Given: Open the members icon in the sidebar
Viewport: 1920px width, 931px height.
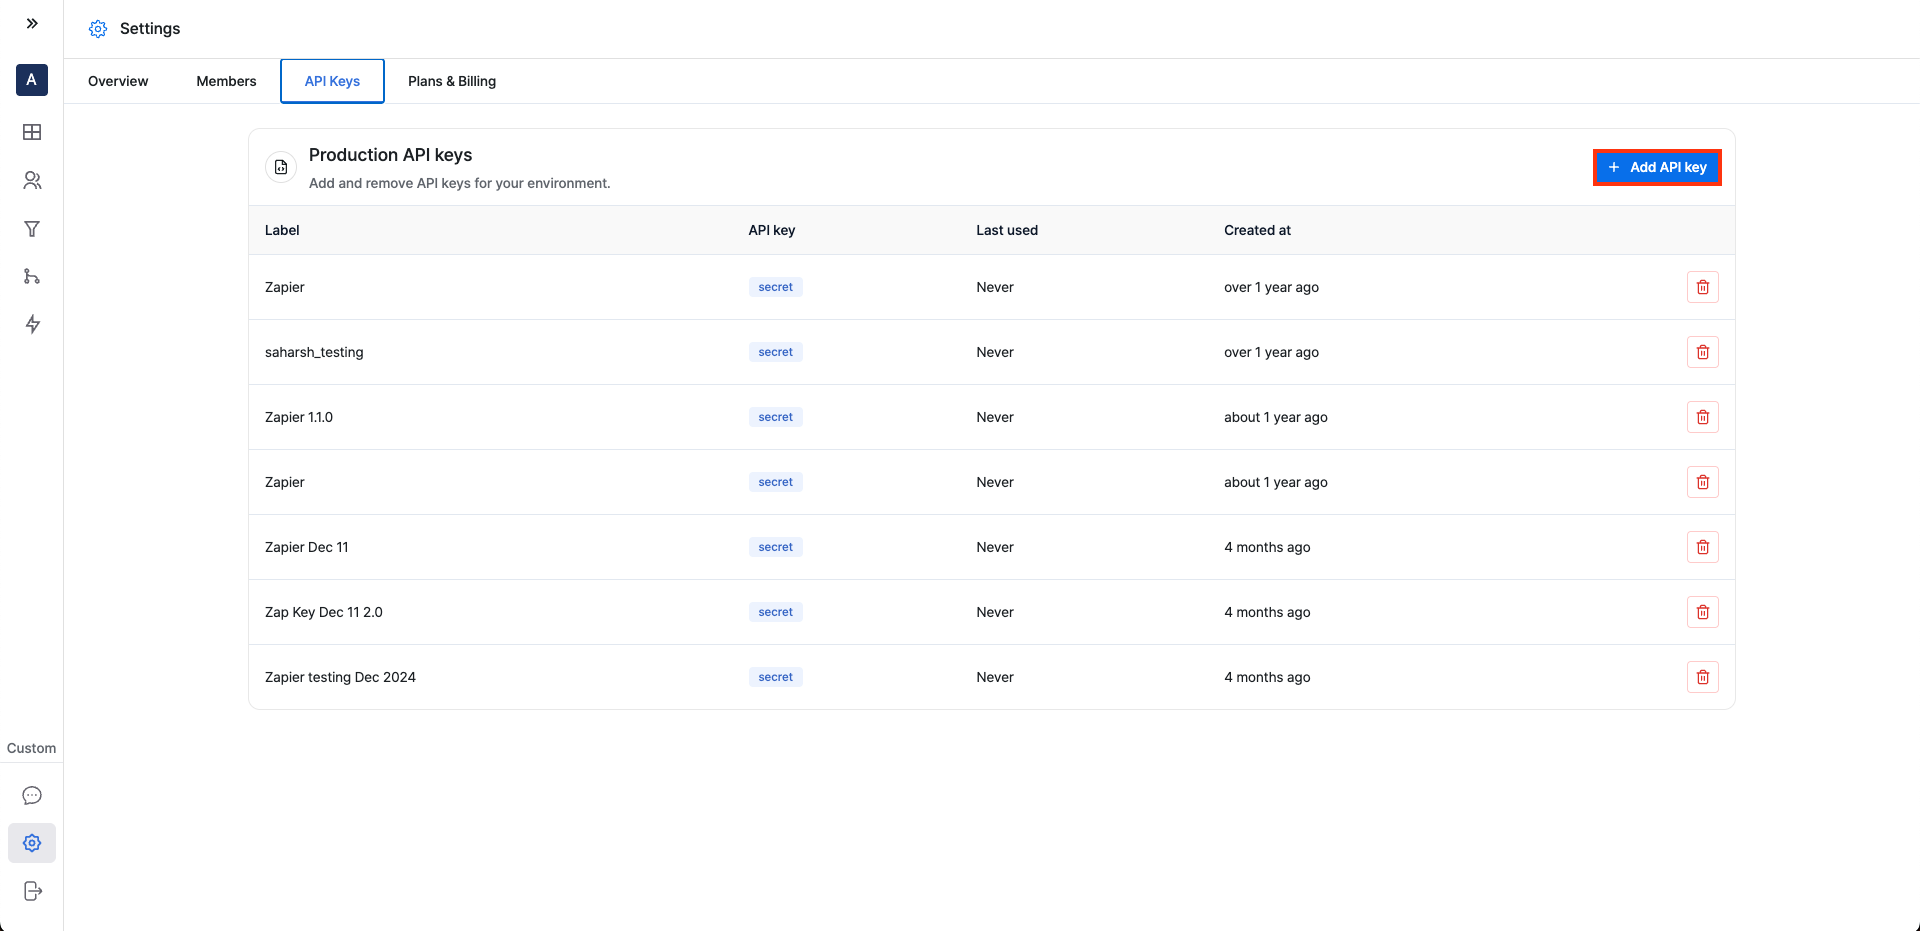Looking at the screenshot, I should coord(32,181).
